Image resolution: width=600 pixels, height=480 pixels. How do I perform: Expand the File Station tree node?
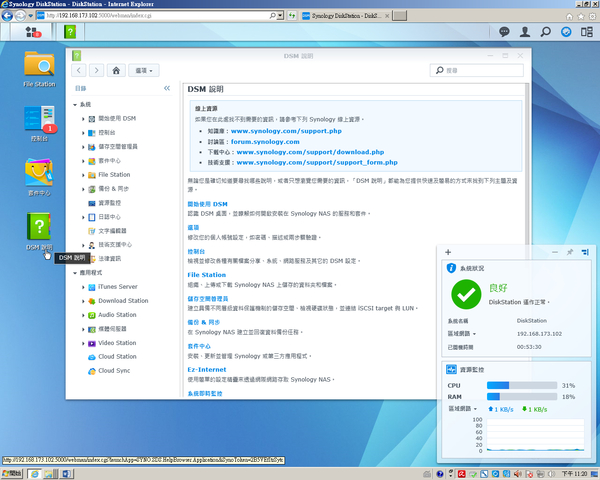85,174
